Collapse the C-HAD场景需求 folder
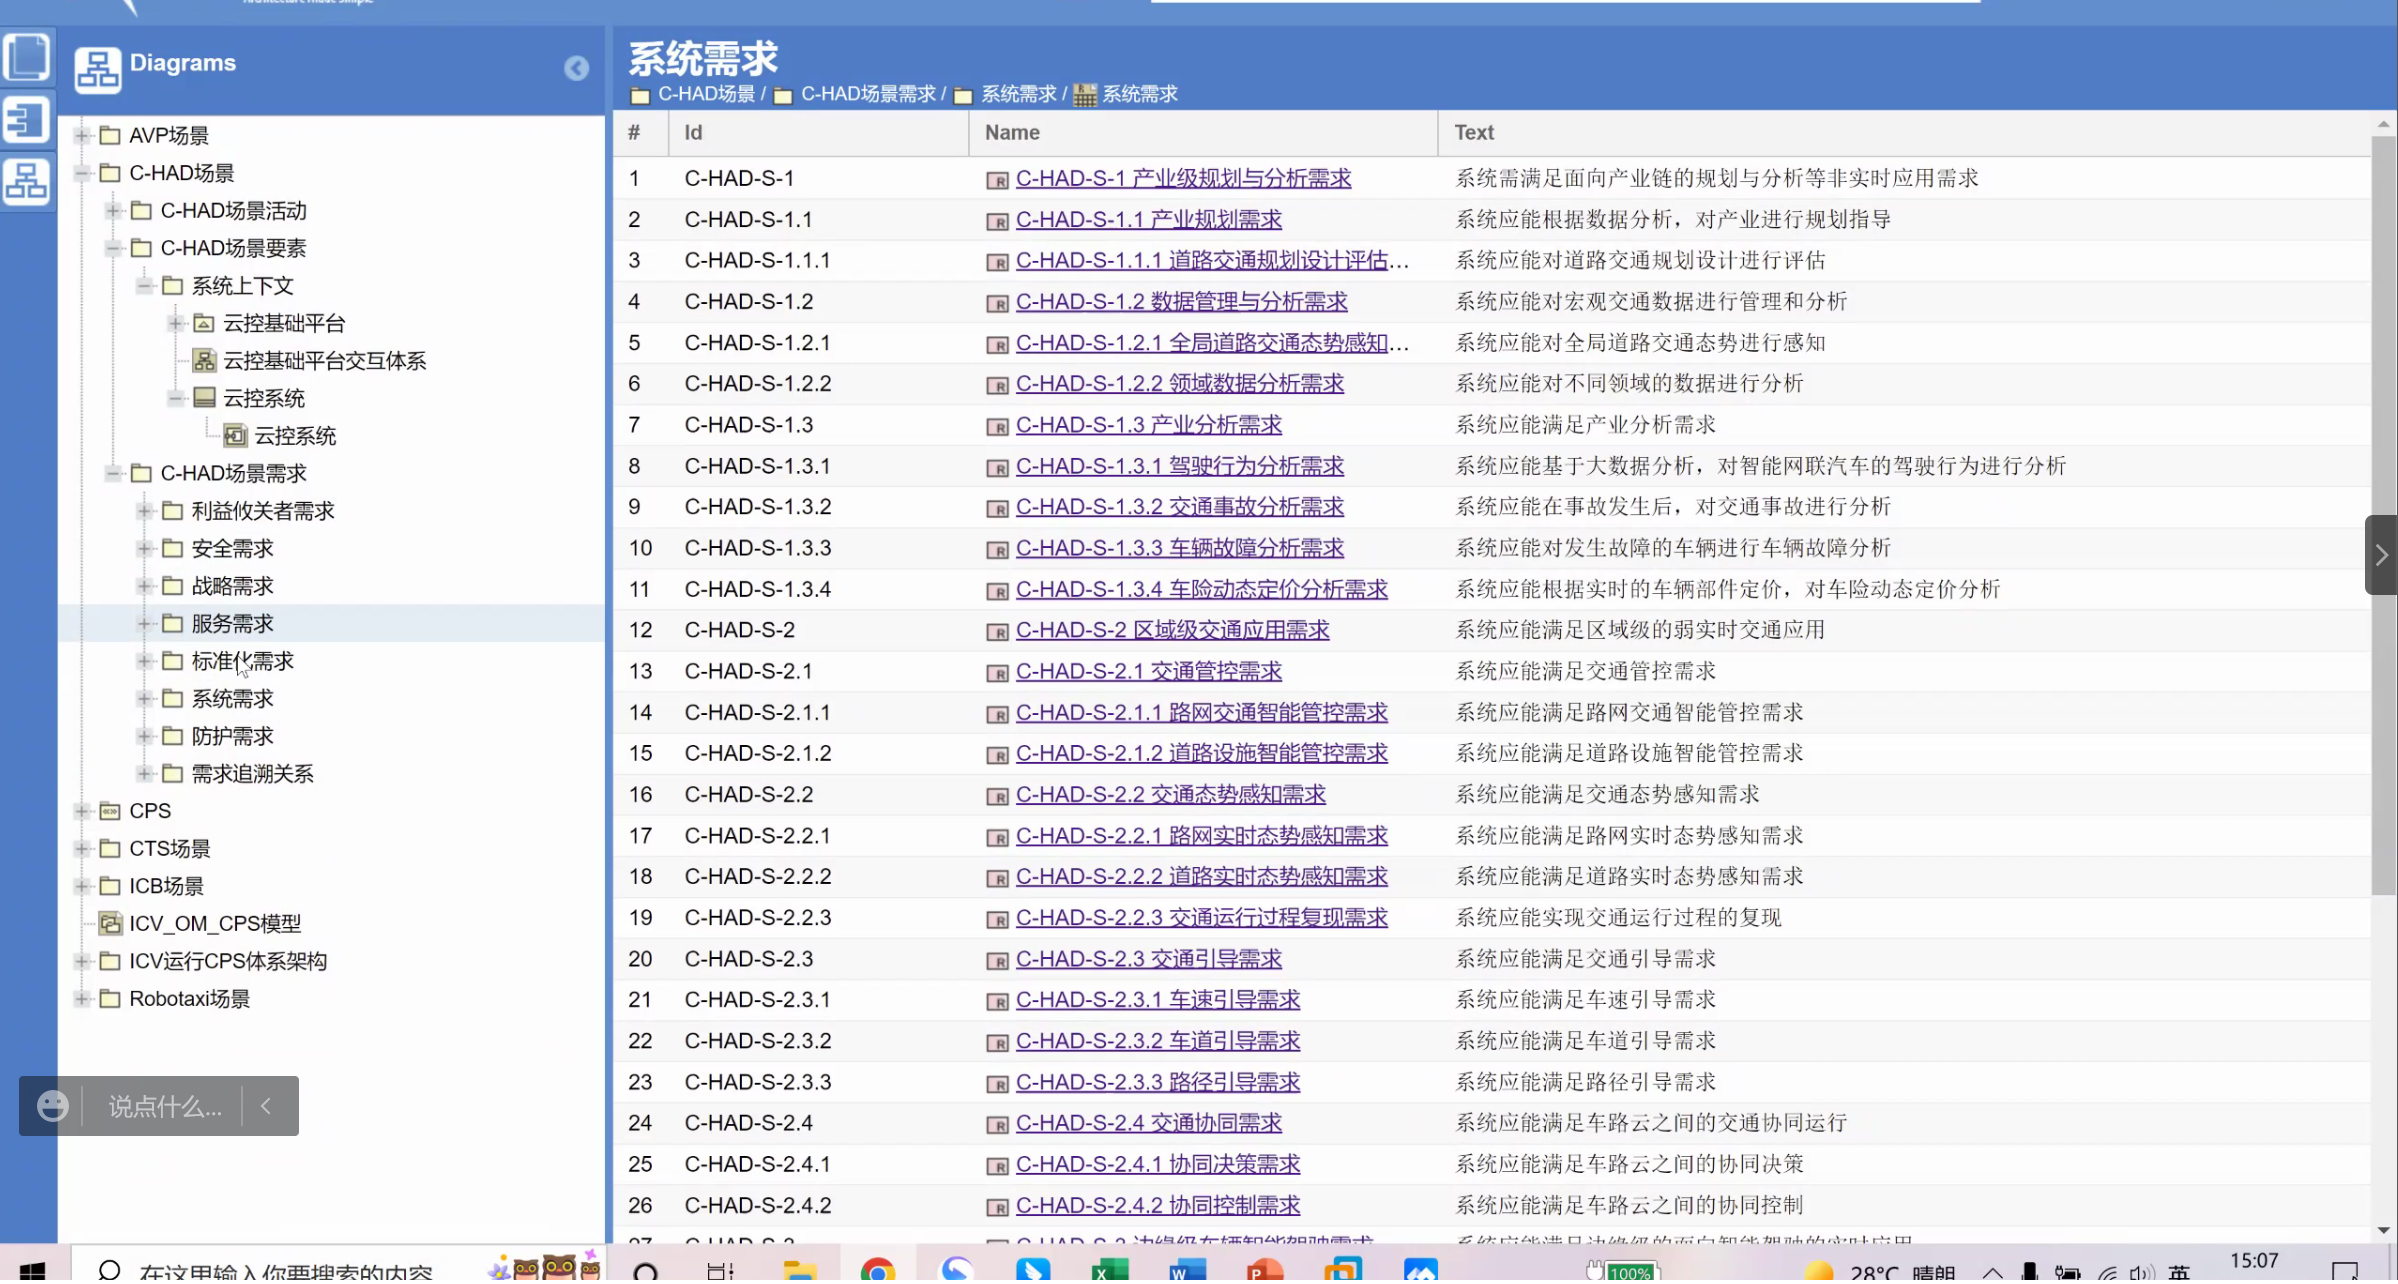 [x=114, y=473]
